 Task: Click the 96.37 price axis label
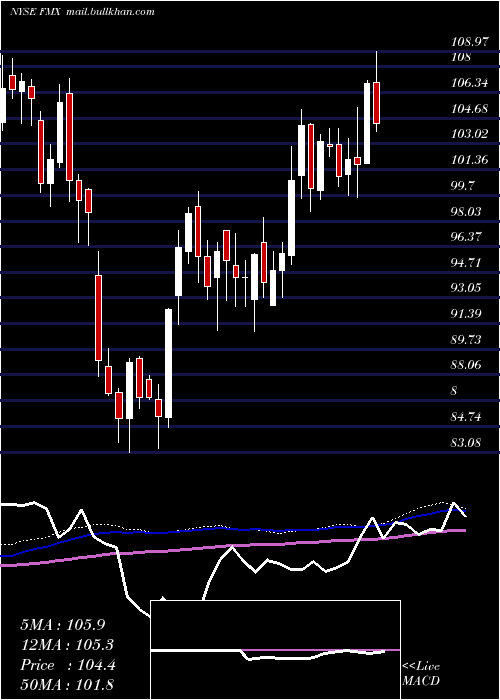coord(466,237)
